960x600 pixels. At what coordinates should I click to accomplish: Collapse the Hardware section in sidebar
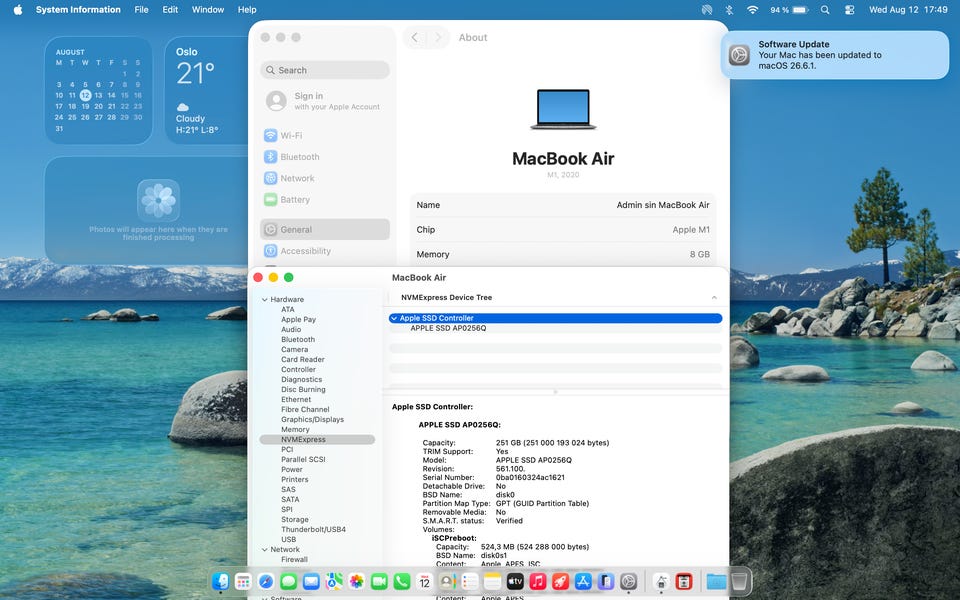pyautogui.click(x=264, y=299)
